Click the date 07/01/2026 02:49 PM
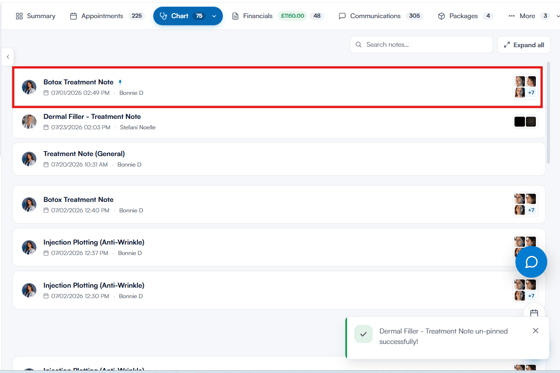560x373 pixels. tap(80, 93)
